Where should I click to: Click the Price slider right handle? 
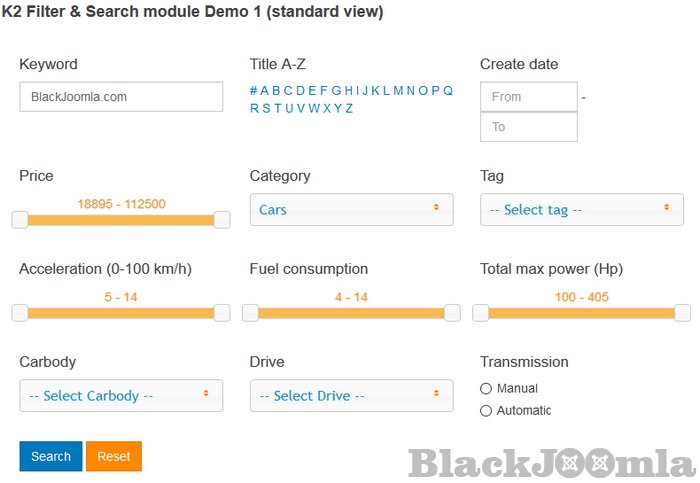click(222, 220)
